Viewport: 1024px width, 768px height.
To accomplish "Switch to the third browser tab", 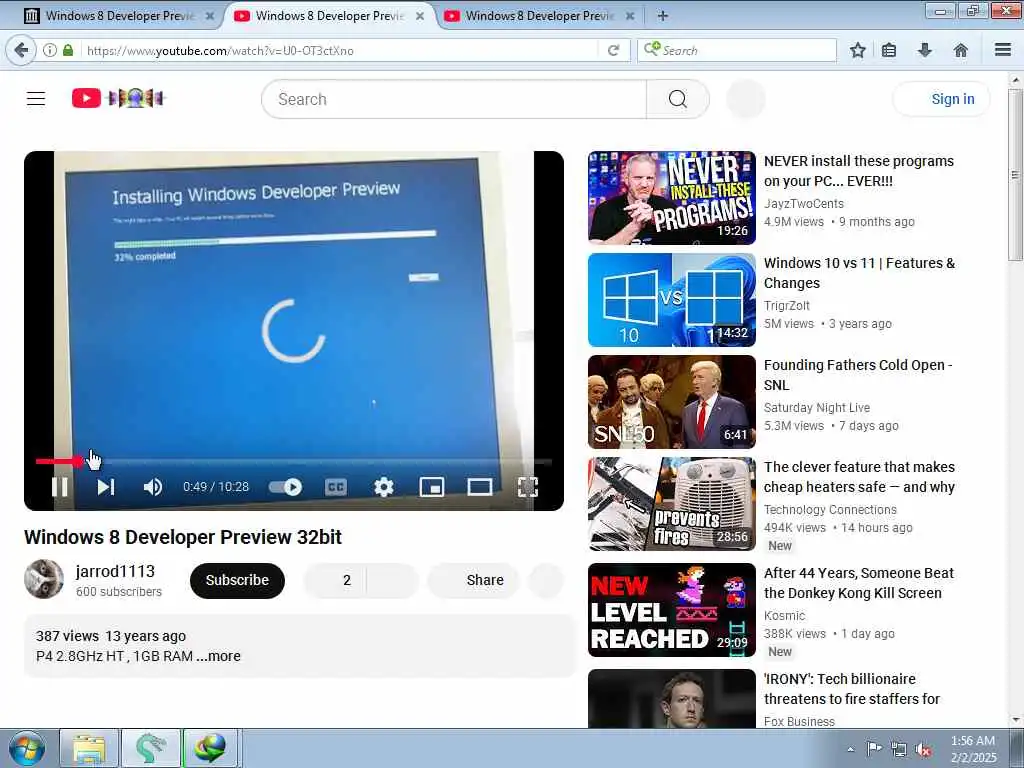I will (539, 16).
